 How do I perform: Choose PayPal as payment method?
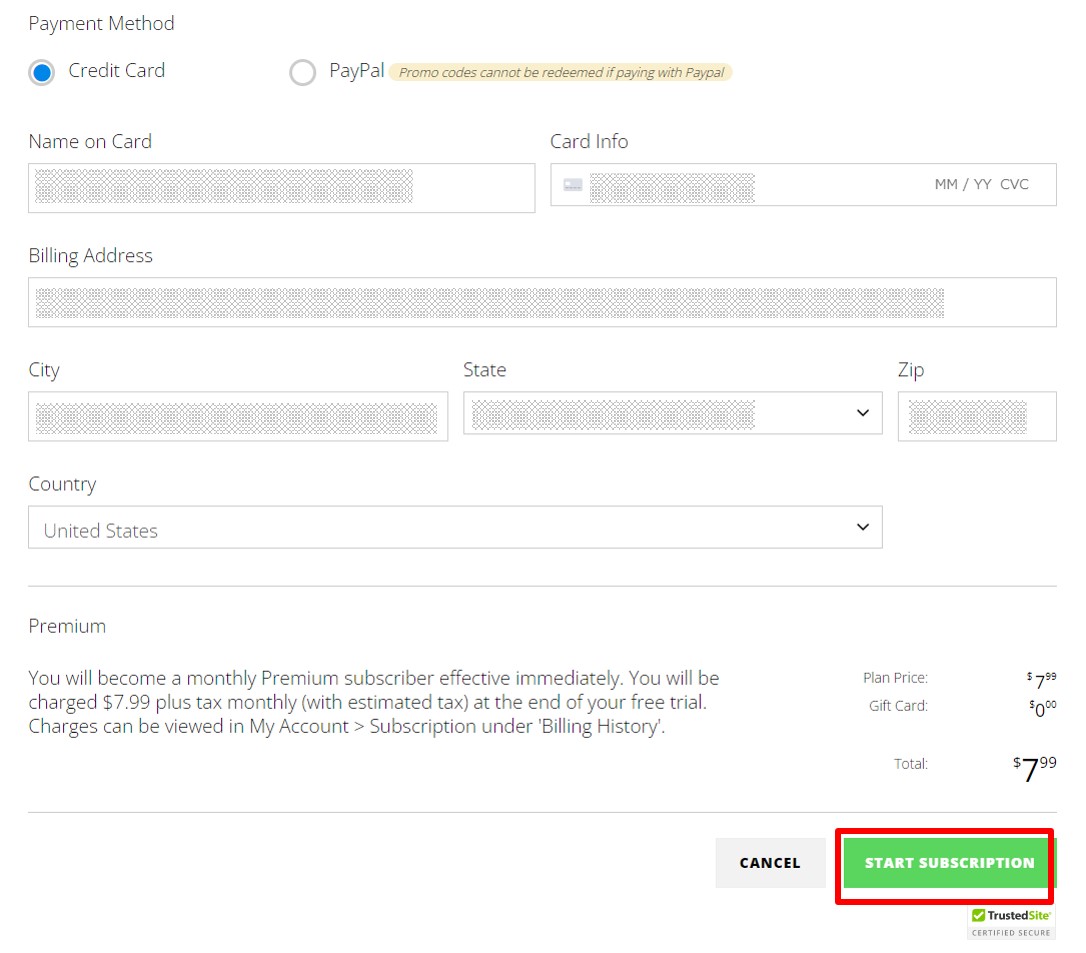click(303, 72)
